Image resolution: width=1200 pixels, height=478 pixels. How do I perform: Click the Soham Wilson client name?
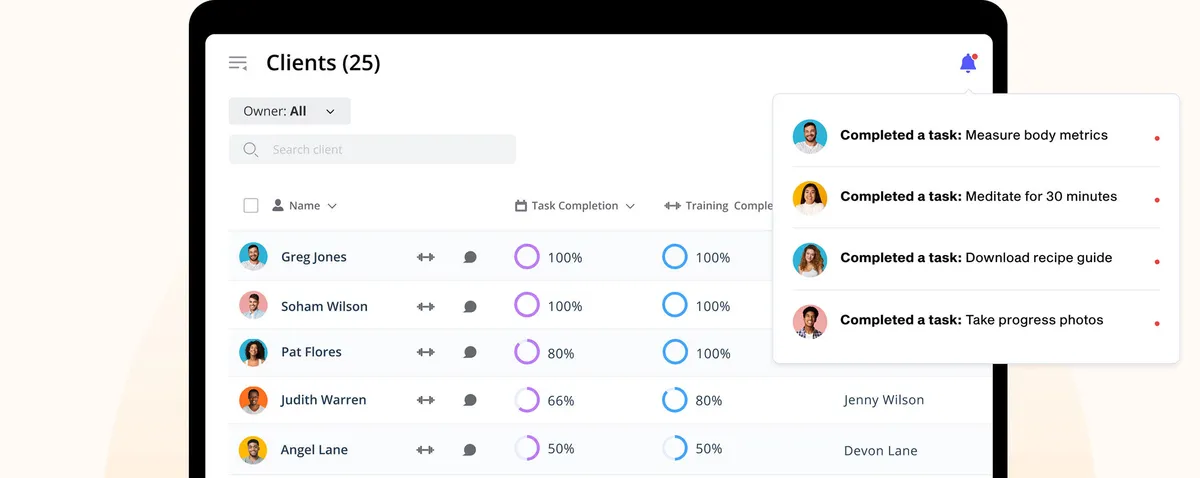324,306
